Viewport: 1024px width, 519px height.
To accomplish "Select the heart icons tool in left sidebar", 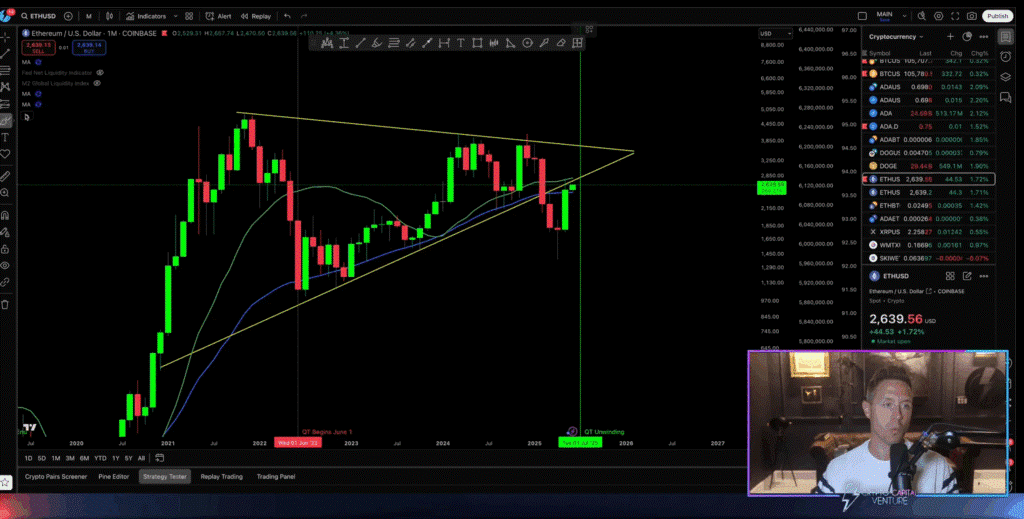I will pyautogui.click(x=5, y=154).
